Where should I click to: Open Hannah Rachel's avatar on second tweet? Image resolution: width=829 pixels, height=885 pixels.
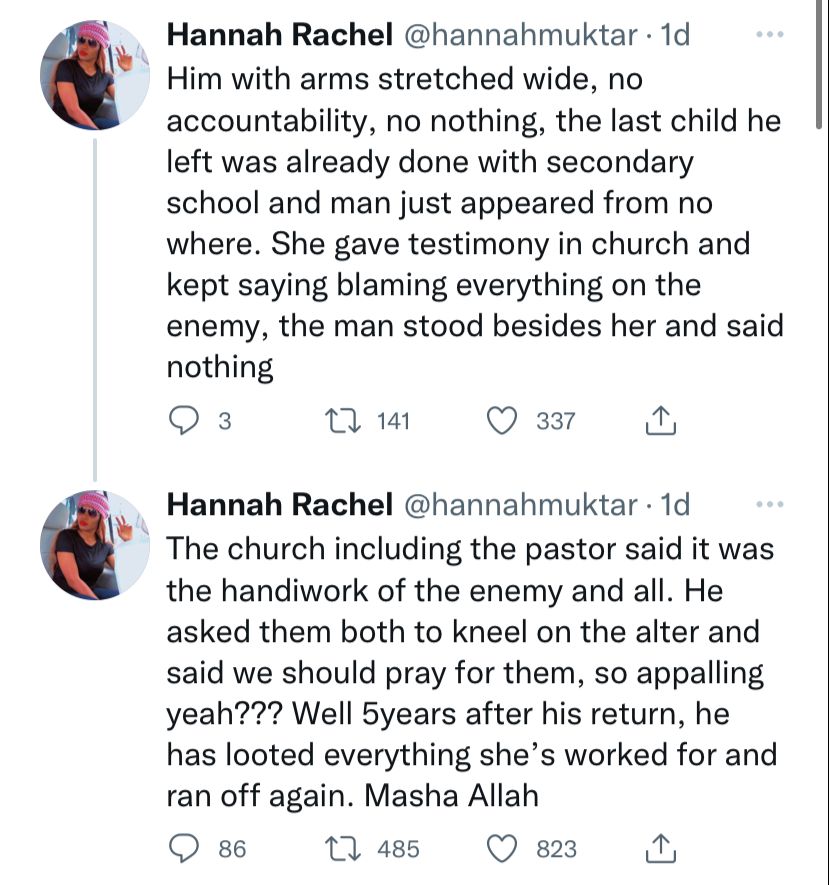pos(94,545)
